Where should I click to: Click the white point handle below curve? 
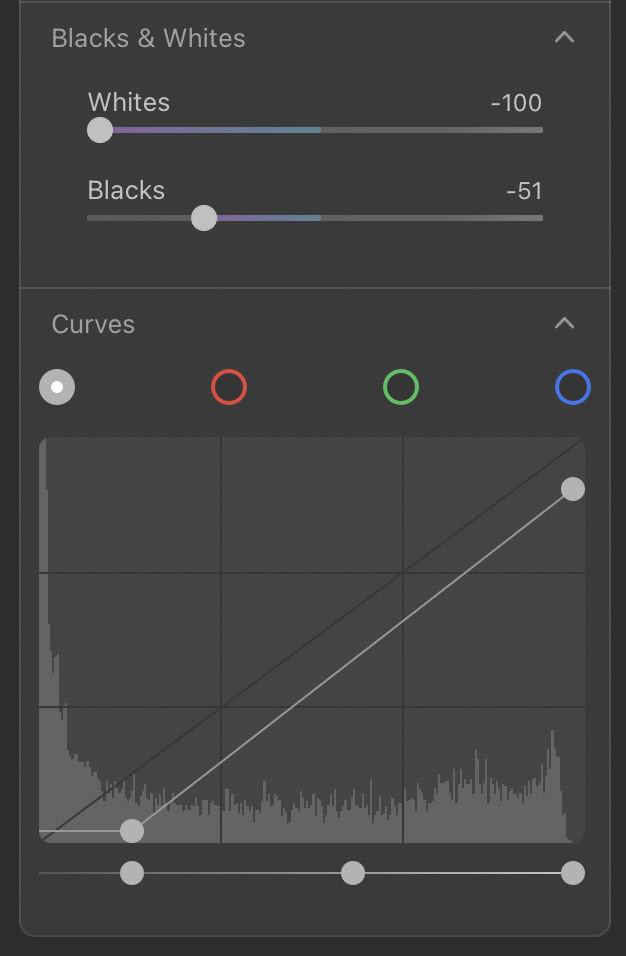coord(572,873)
